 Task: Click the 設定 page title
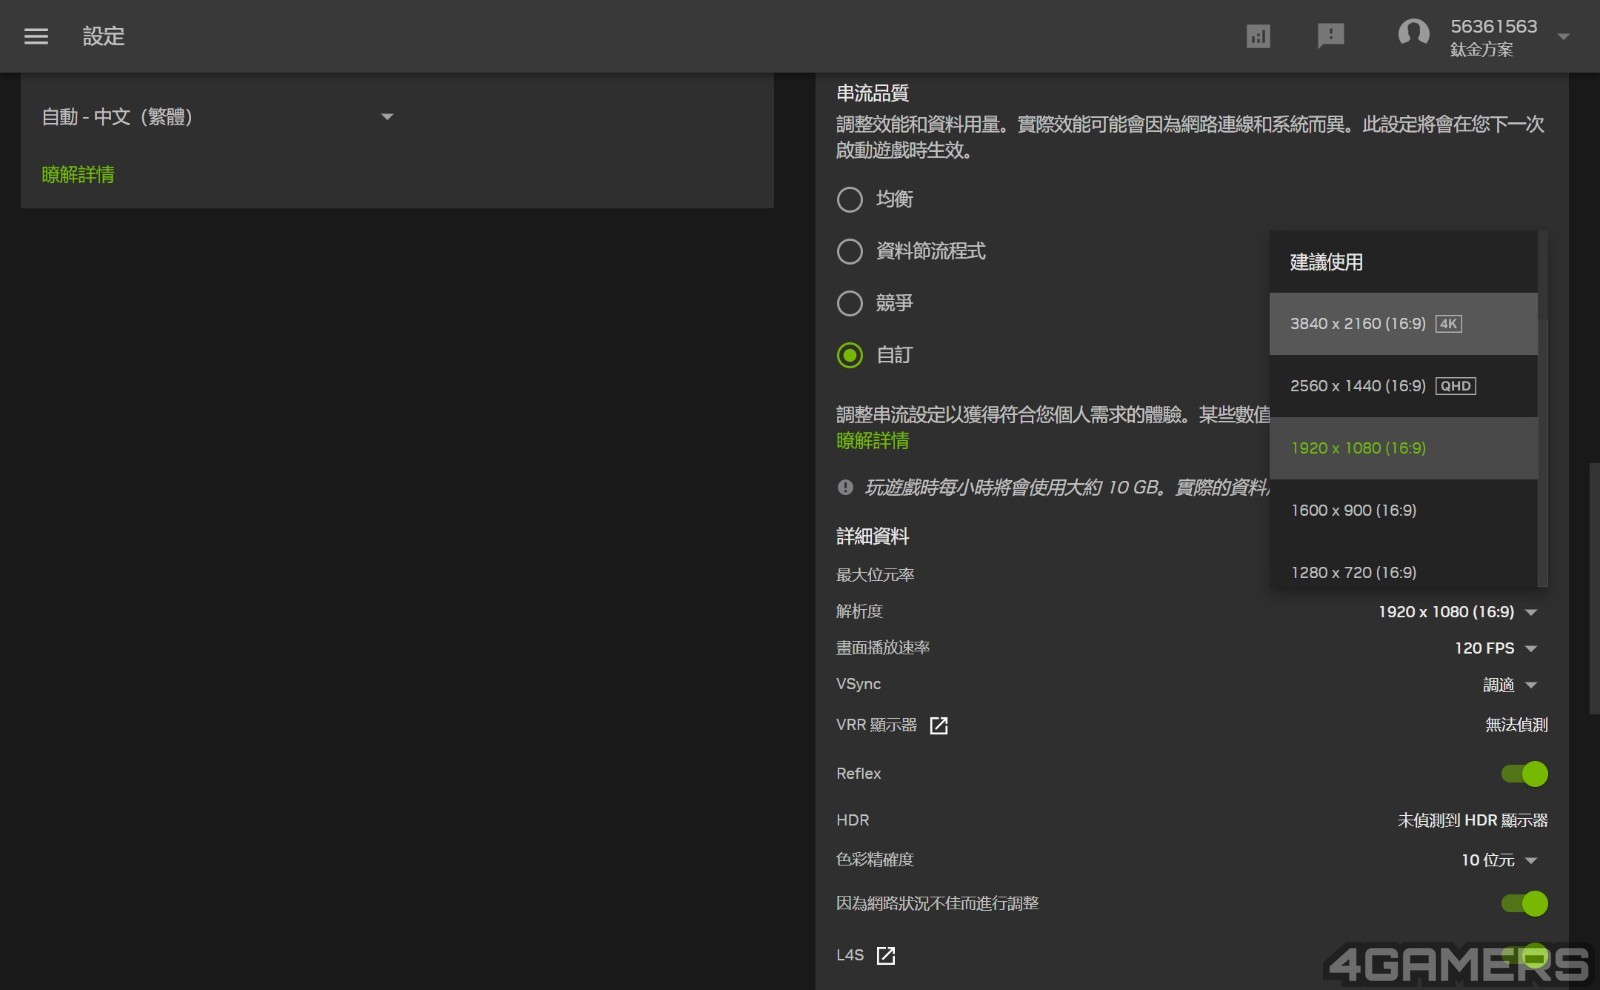coord(103,36)
